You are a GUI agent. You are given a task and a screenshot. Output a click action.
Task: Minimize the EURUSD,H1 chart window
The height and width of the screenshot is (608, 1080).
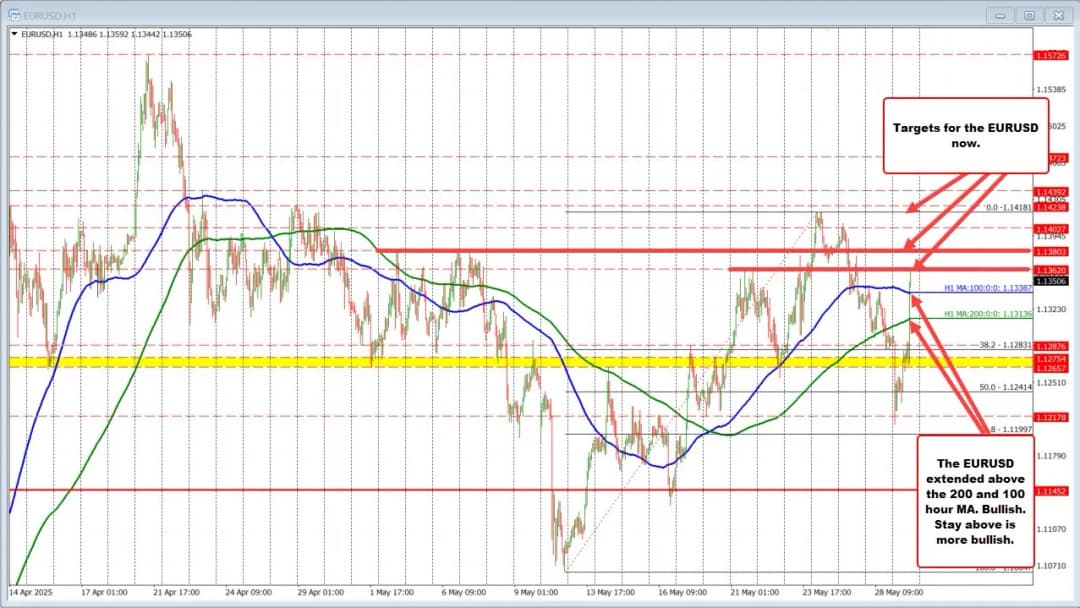(998, 14)
